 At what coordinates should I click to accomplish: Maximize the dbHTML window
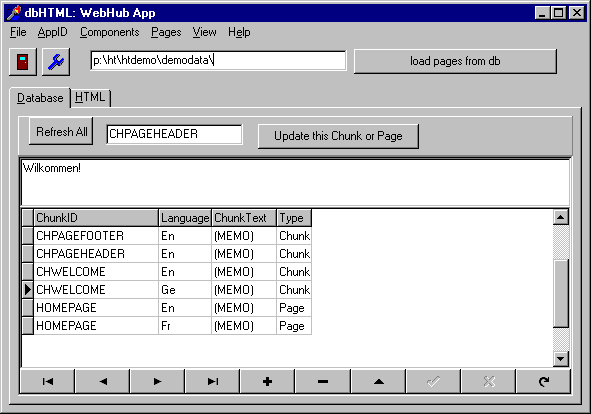pyautogui.click(x=558, y=13)
